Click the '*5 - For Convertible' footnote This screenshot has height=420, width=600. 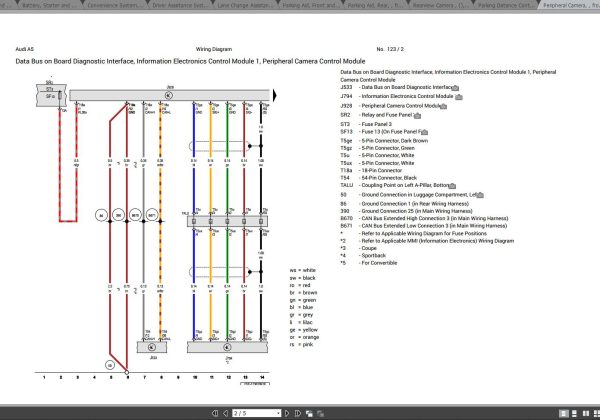click(x=369, y=263)
